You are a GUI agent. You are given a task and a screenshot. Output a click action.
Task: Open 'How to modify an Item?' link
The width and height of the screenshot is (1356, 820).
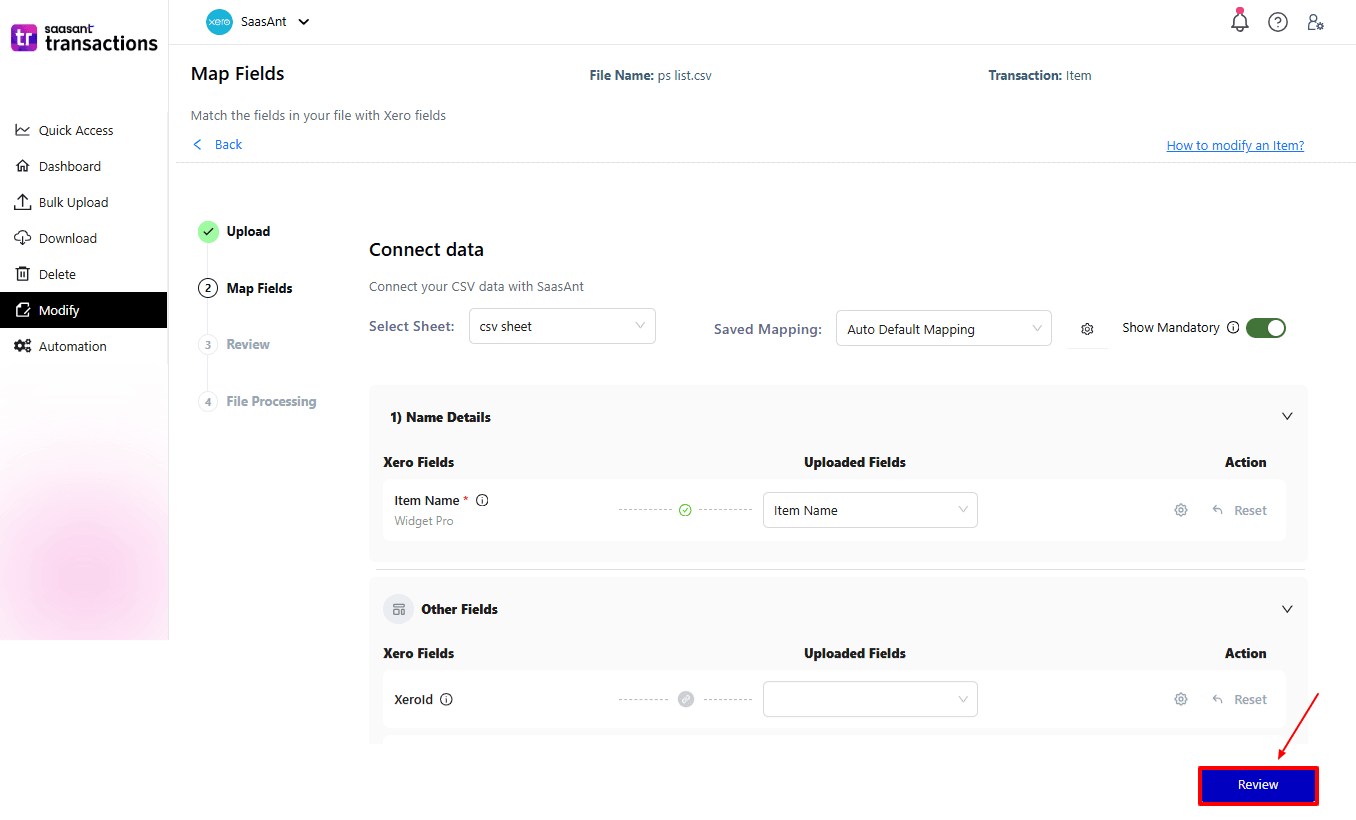tap(1235, 145)
